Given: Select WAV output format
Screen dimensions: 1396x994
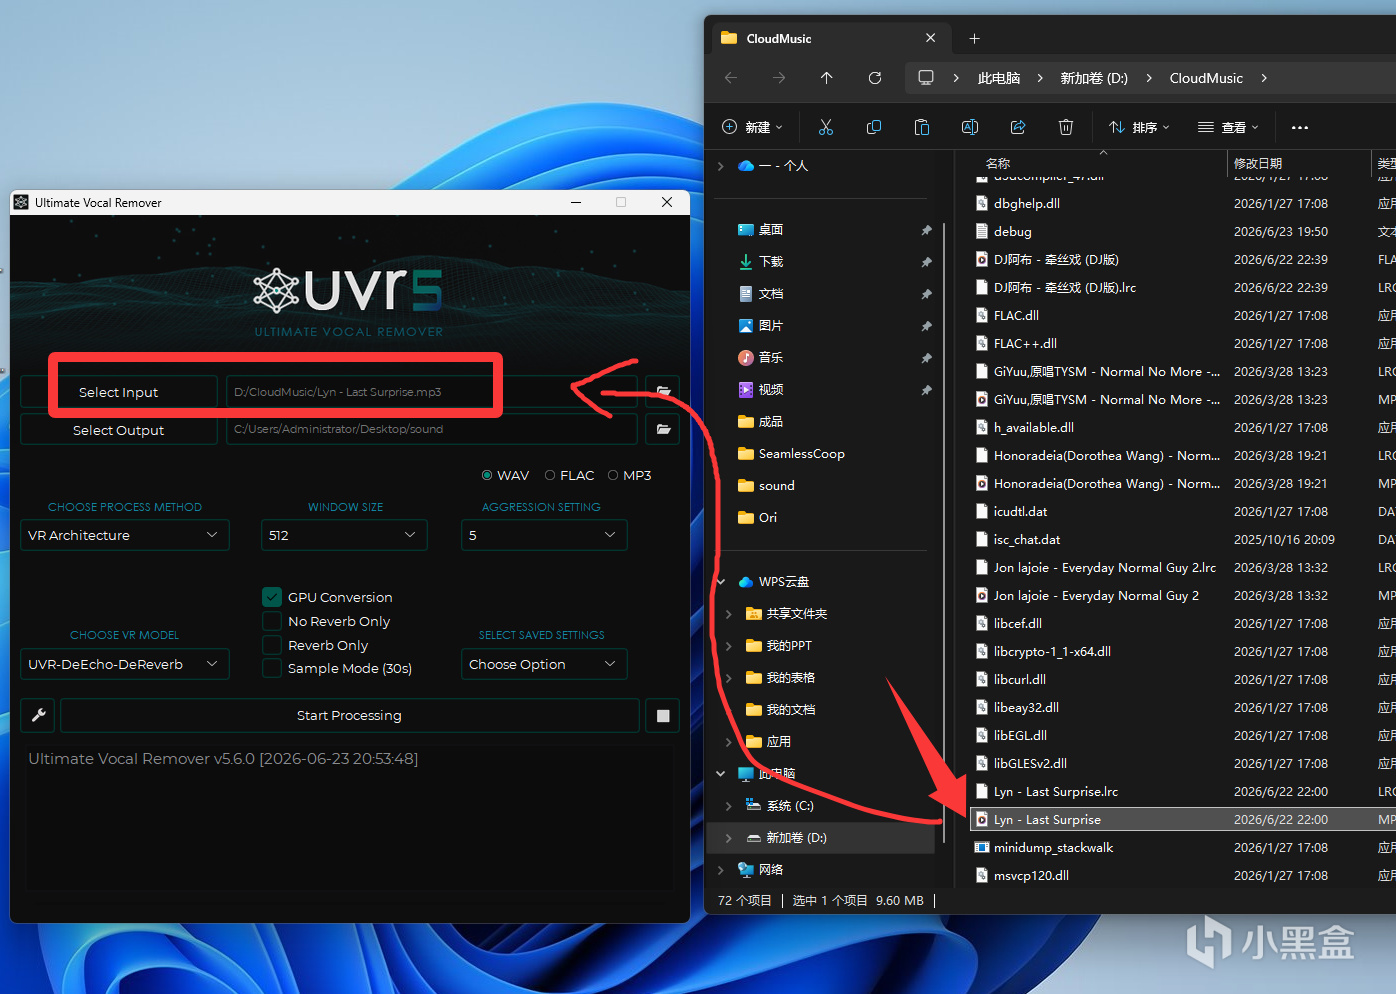Looking at the screenshot, I should [487, 475].
